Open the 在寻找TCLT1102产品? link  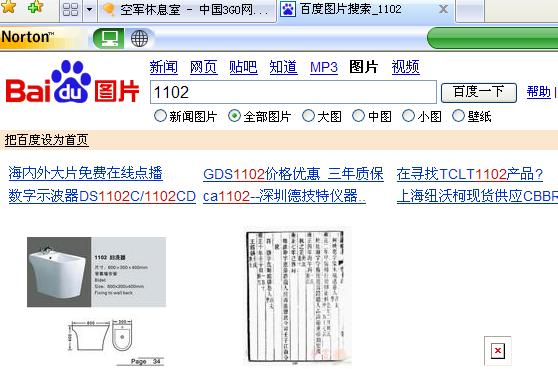pos(470,174)
